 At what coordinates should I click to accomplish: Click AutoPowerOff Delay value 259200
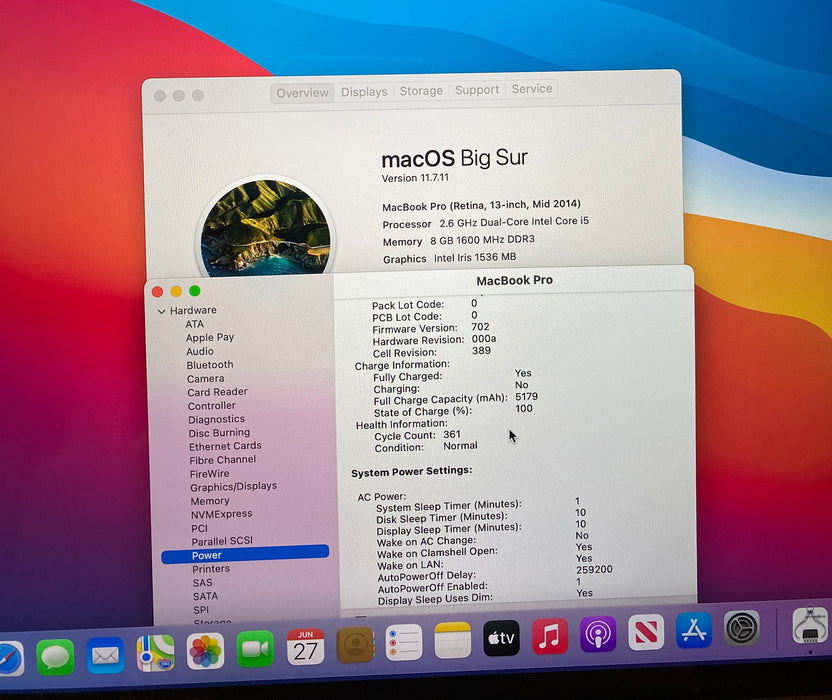(594, 569)
